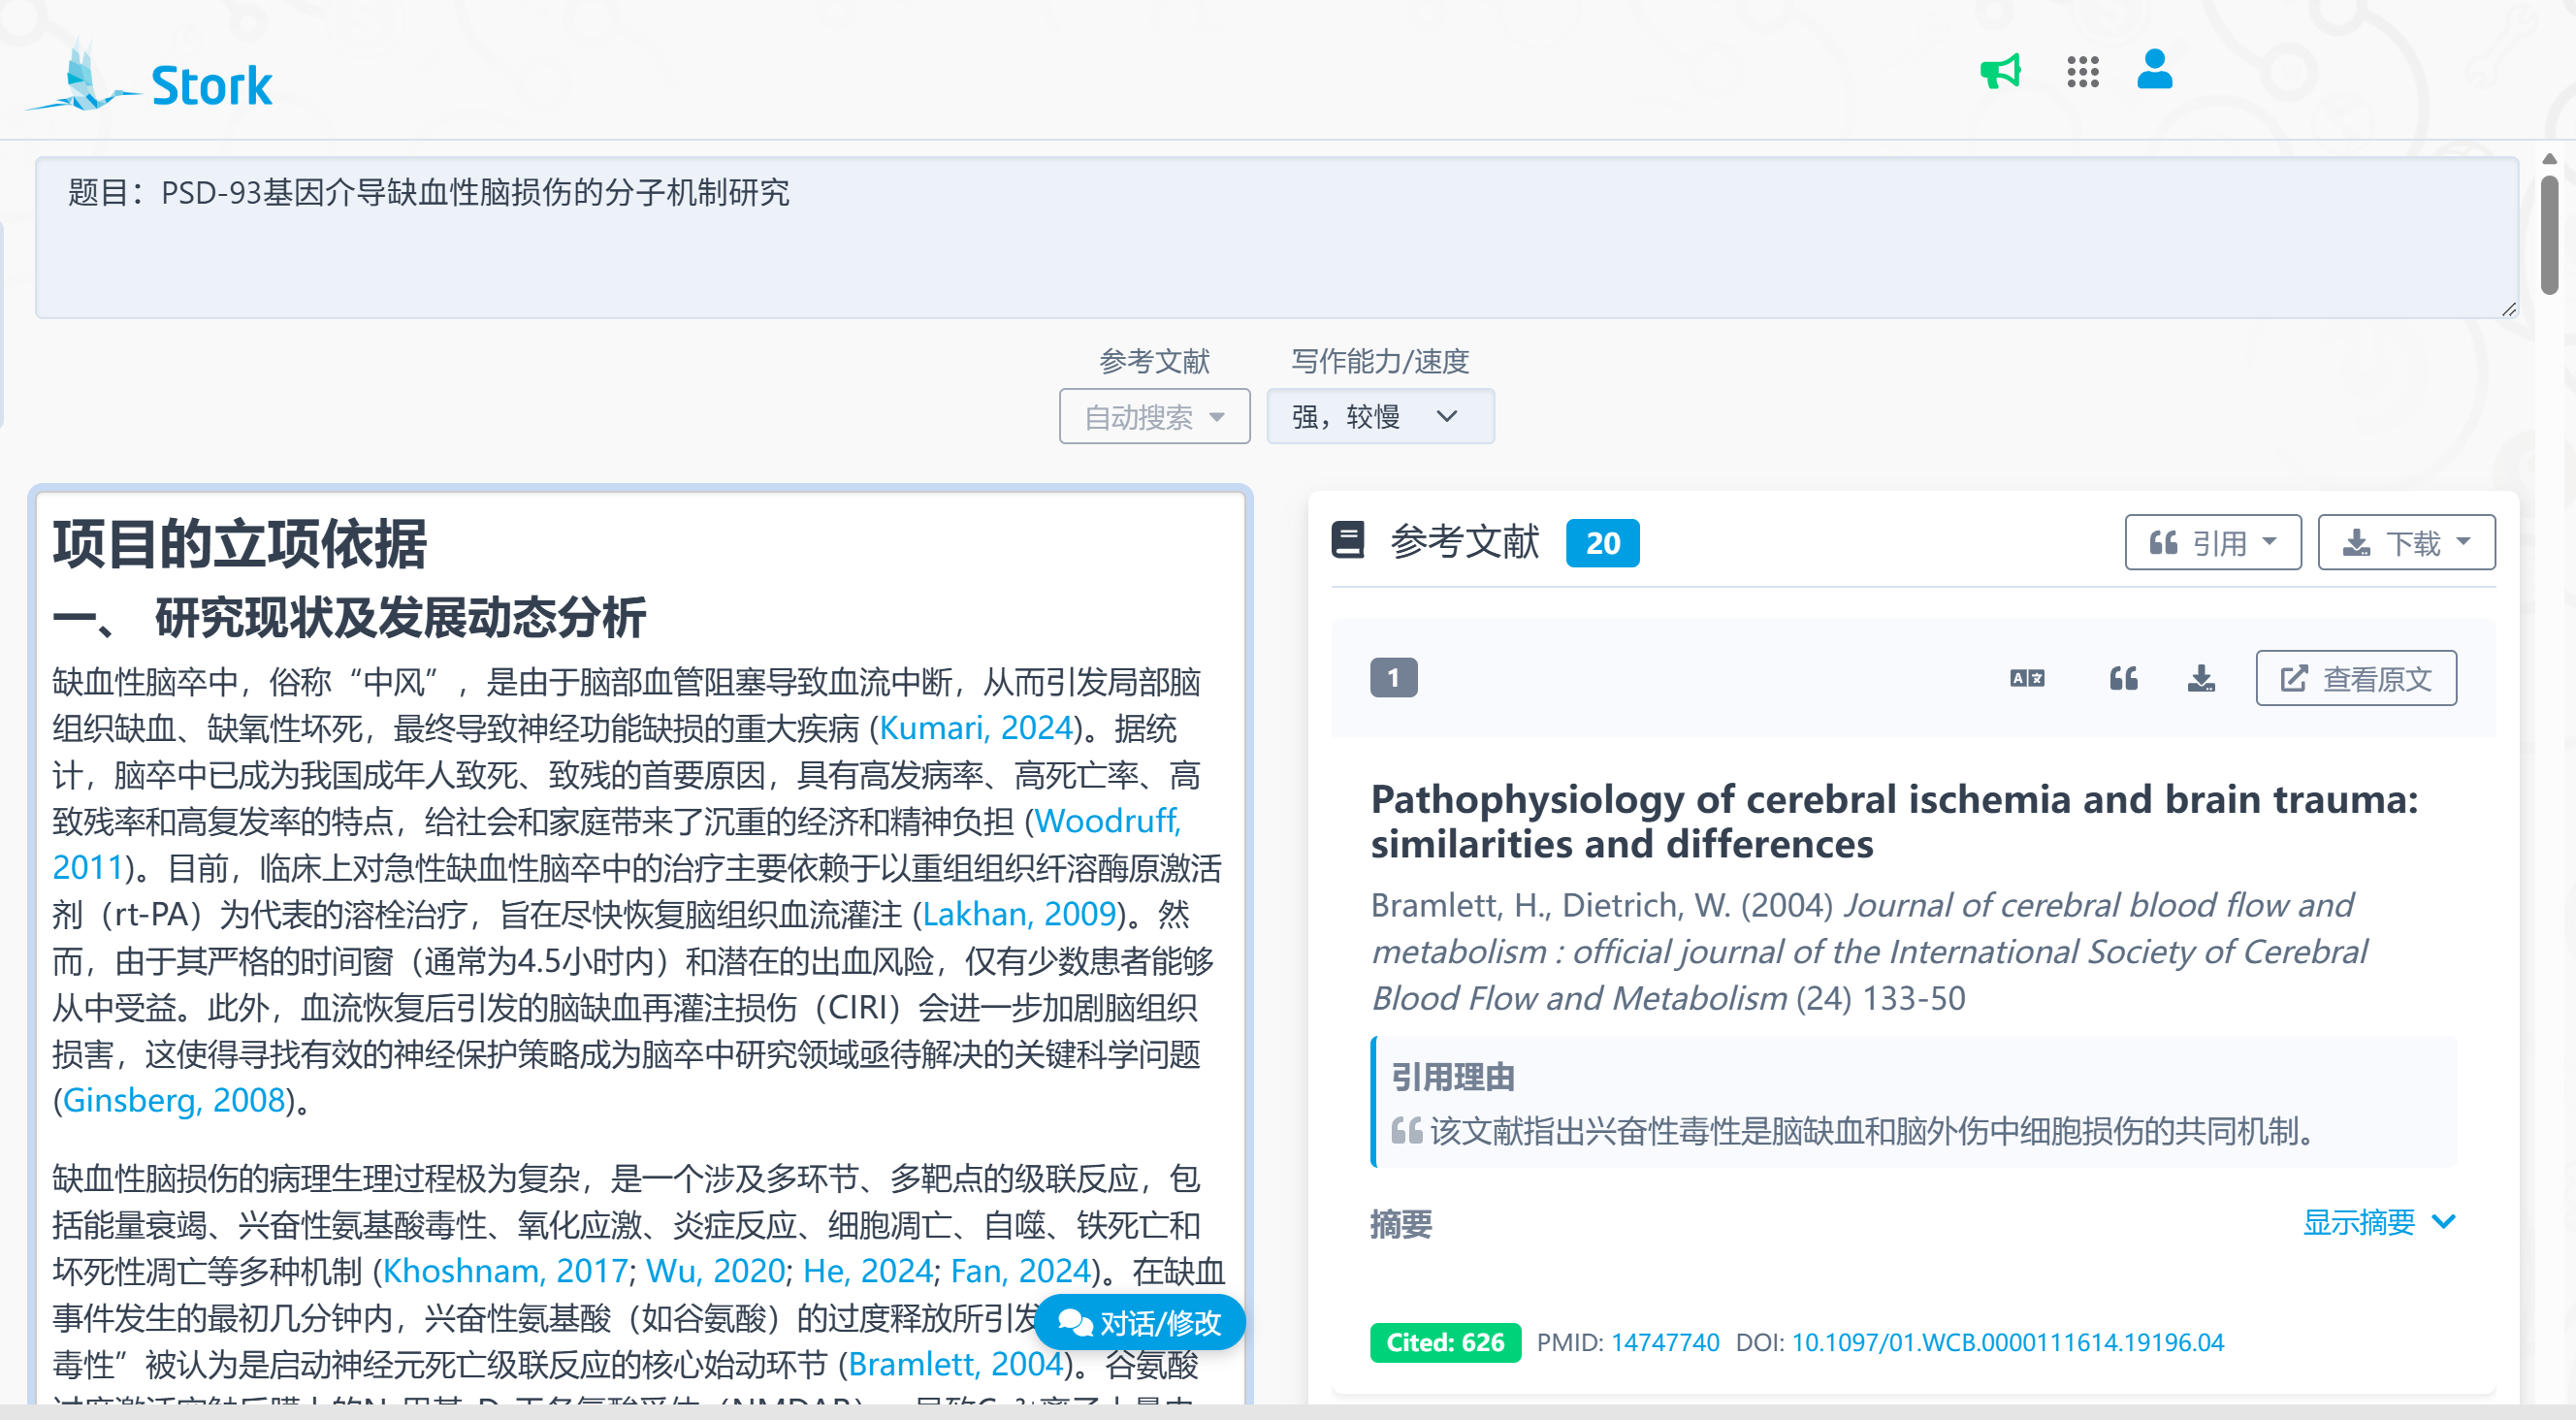This screenshot has width=2576, height=1420.
Task: Expand the 引用 citation dropdown
Action: coord(2212,543)
